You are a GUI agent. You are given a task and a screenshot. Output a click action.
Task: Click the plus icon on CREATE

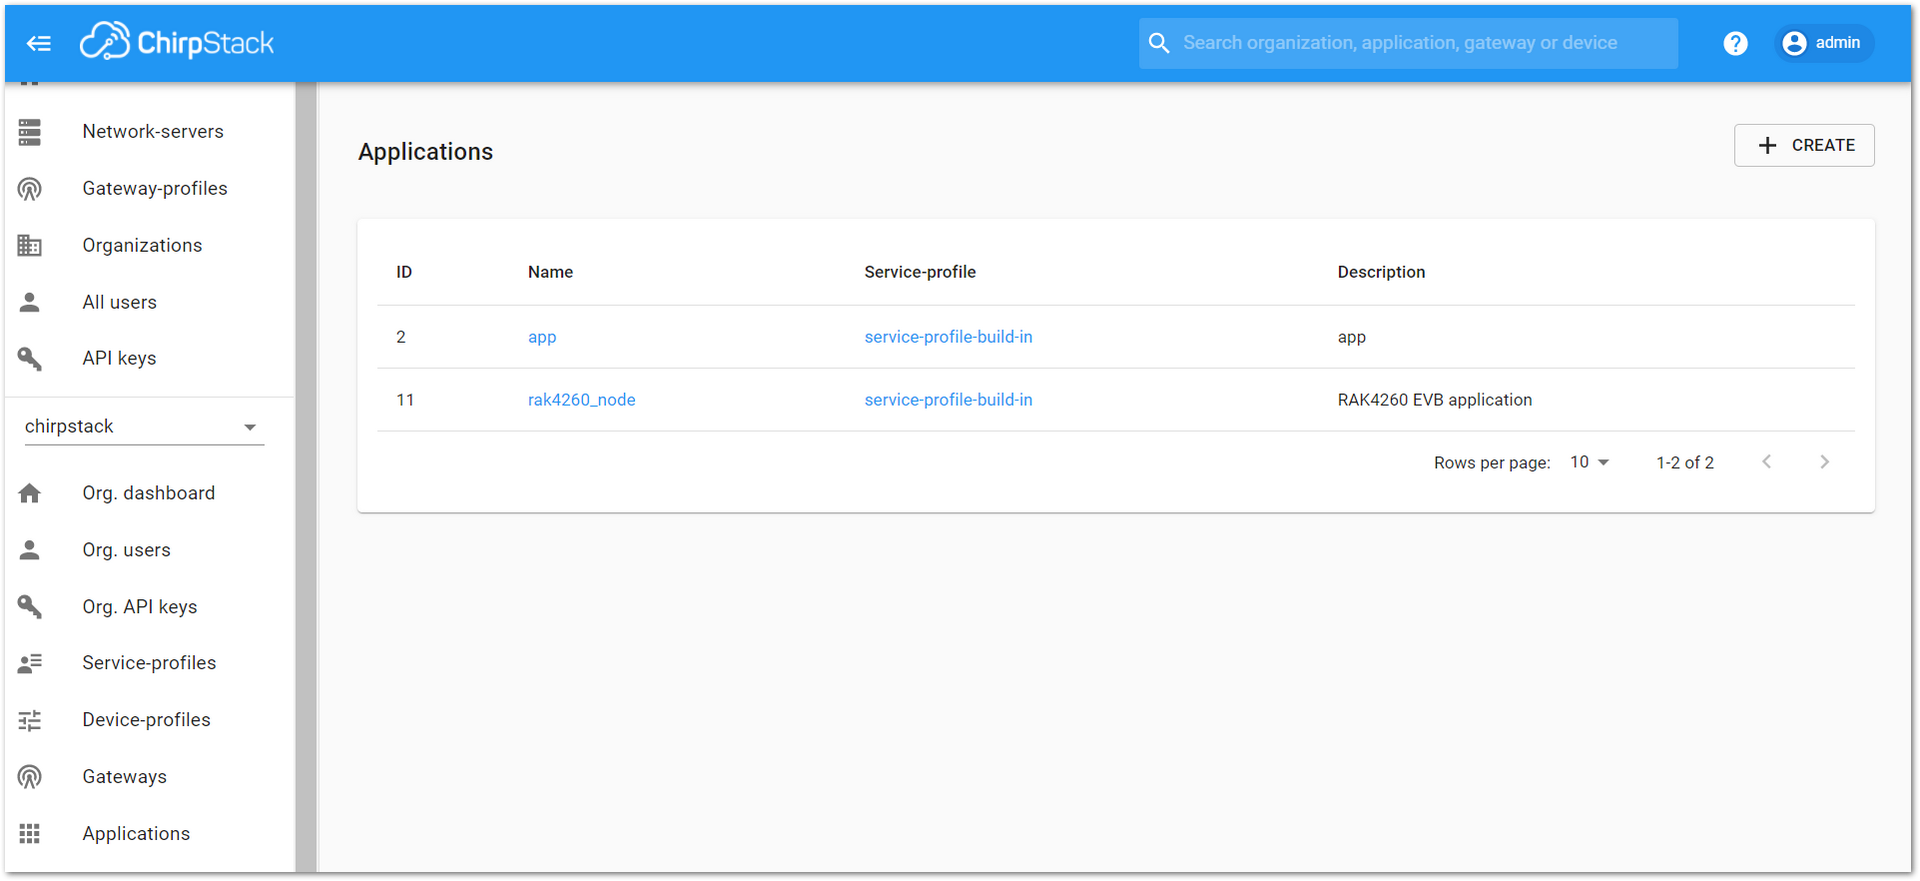(x=1768, y=146)
